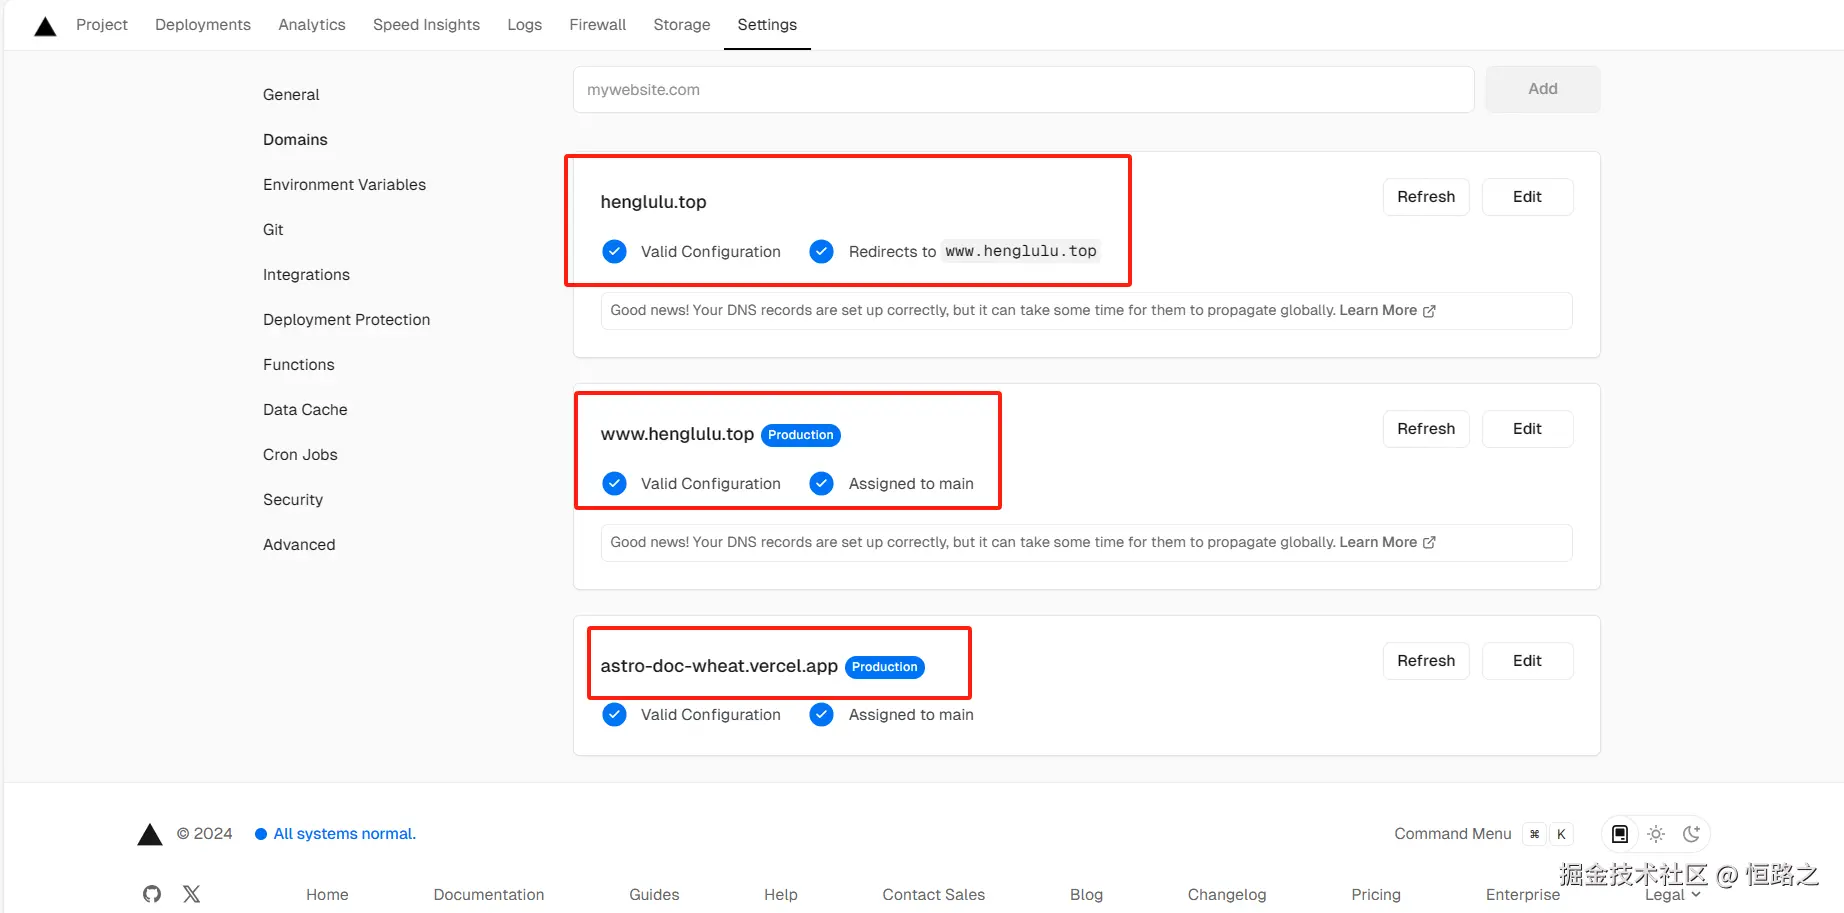
Task: Click the www.henglulu.top redirect target code
Action: click(x=1021, y=251)
